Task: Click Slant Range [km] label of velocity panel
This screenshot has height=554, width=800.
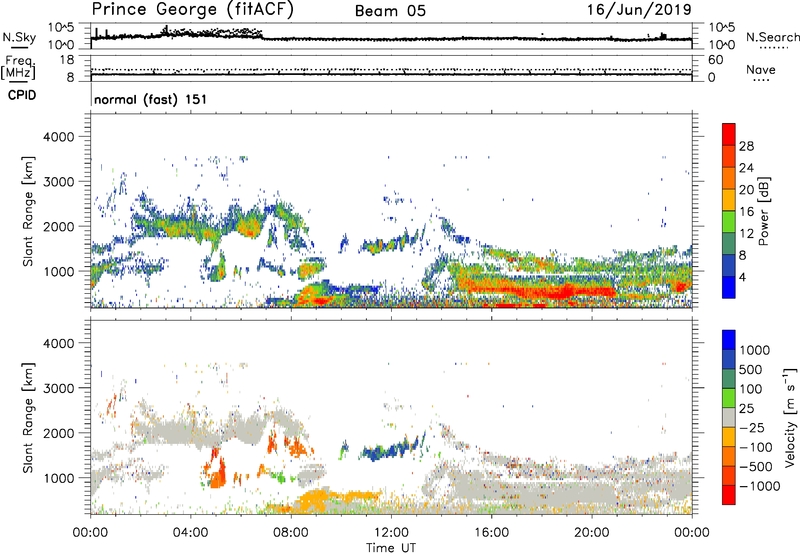Action: pyautogui.click(x=28, y=417)
